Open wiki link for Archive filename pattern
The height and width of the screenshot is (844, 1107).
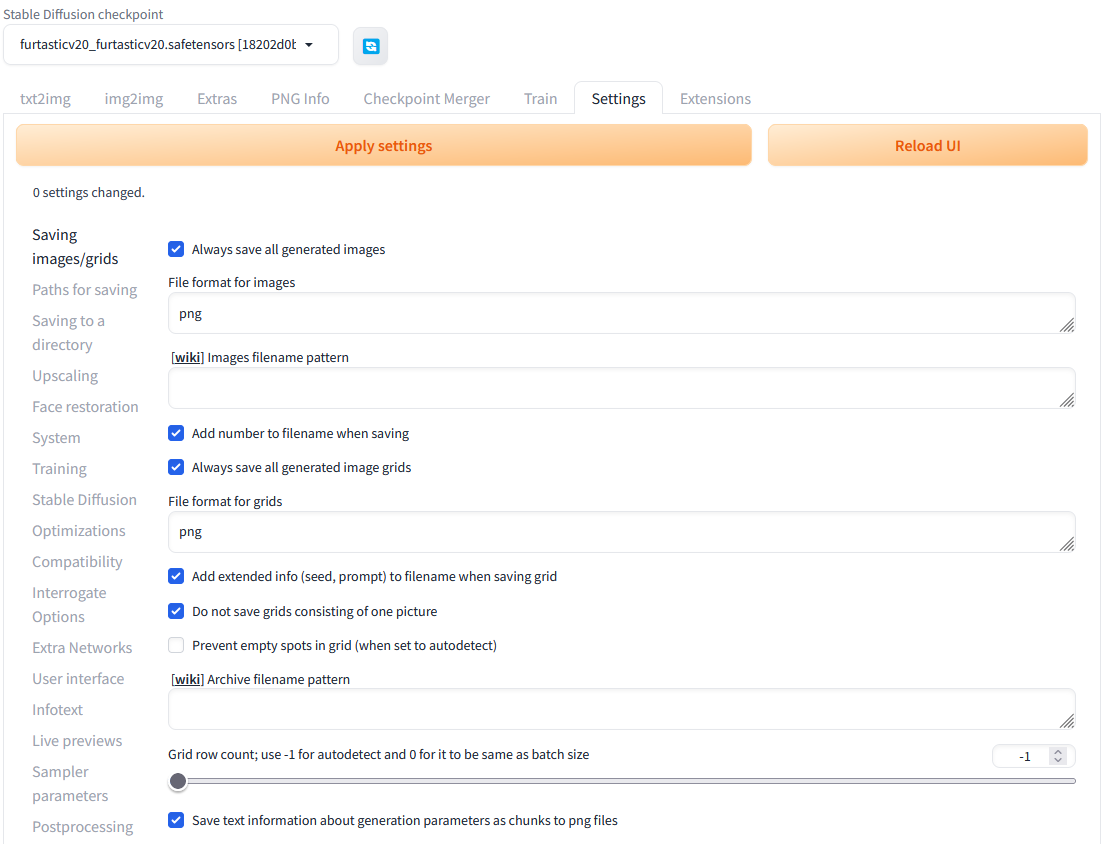click(188, 679)
